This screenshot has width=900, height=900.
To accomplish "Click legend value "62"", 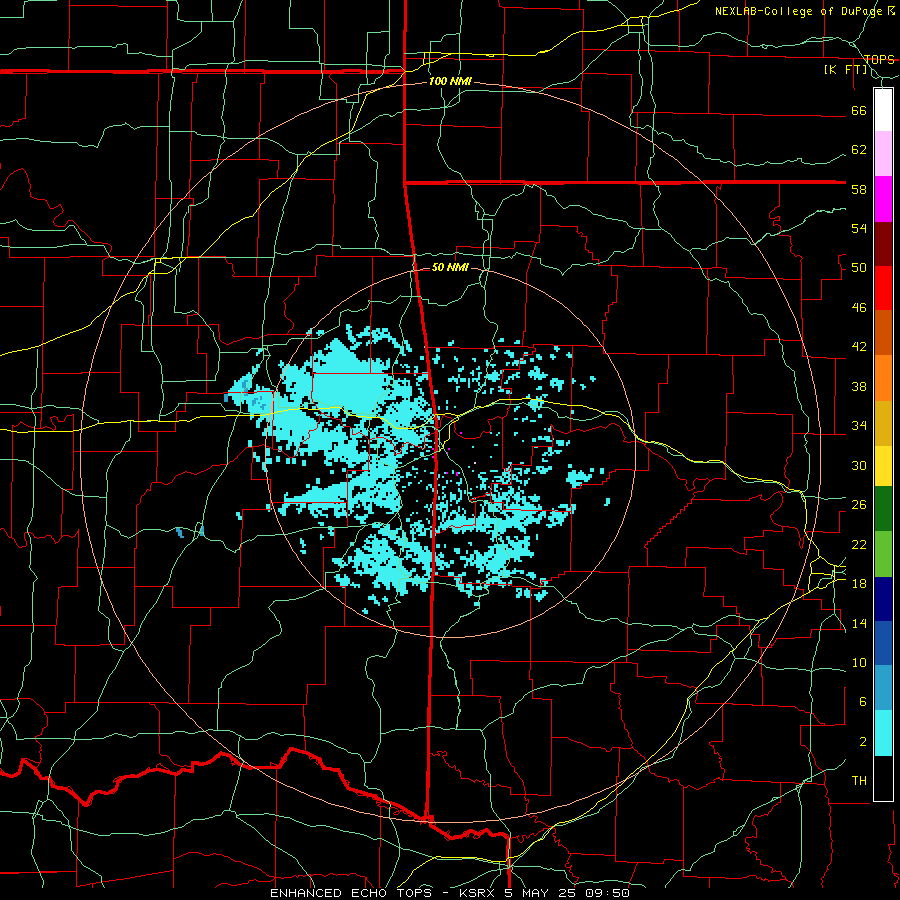I will click(859, 150).
